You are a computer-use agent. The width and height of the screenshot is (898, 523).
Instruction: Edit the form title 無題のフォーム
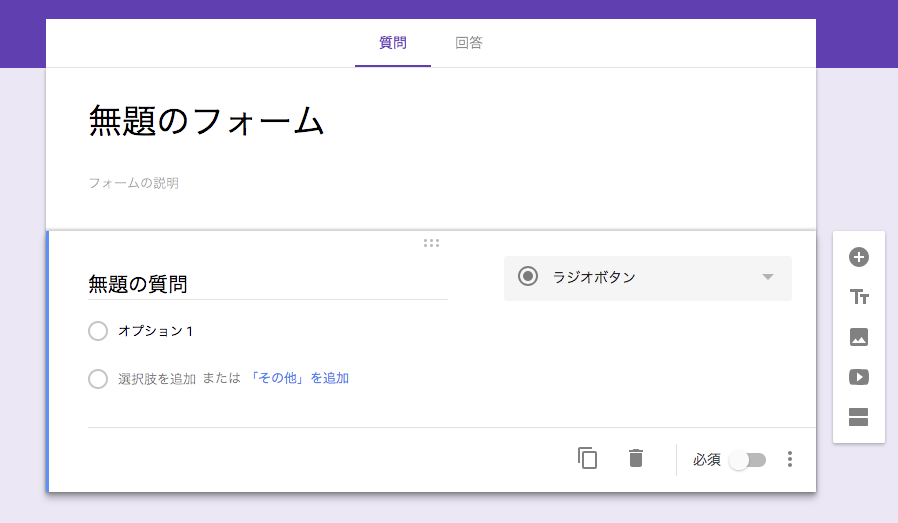pos(207,121)
